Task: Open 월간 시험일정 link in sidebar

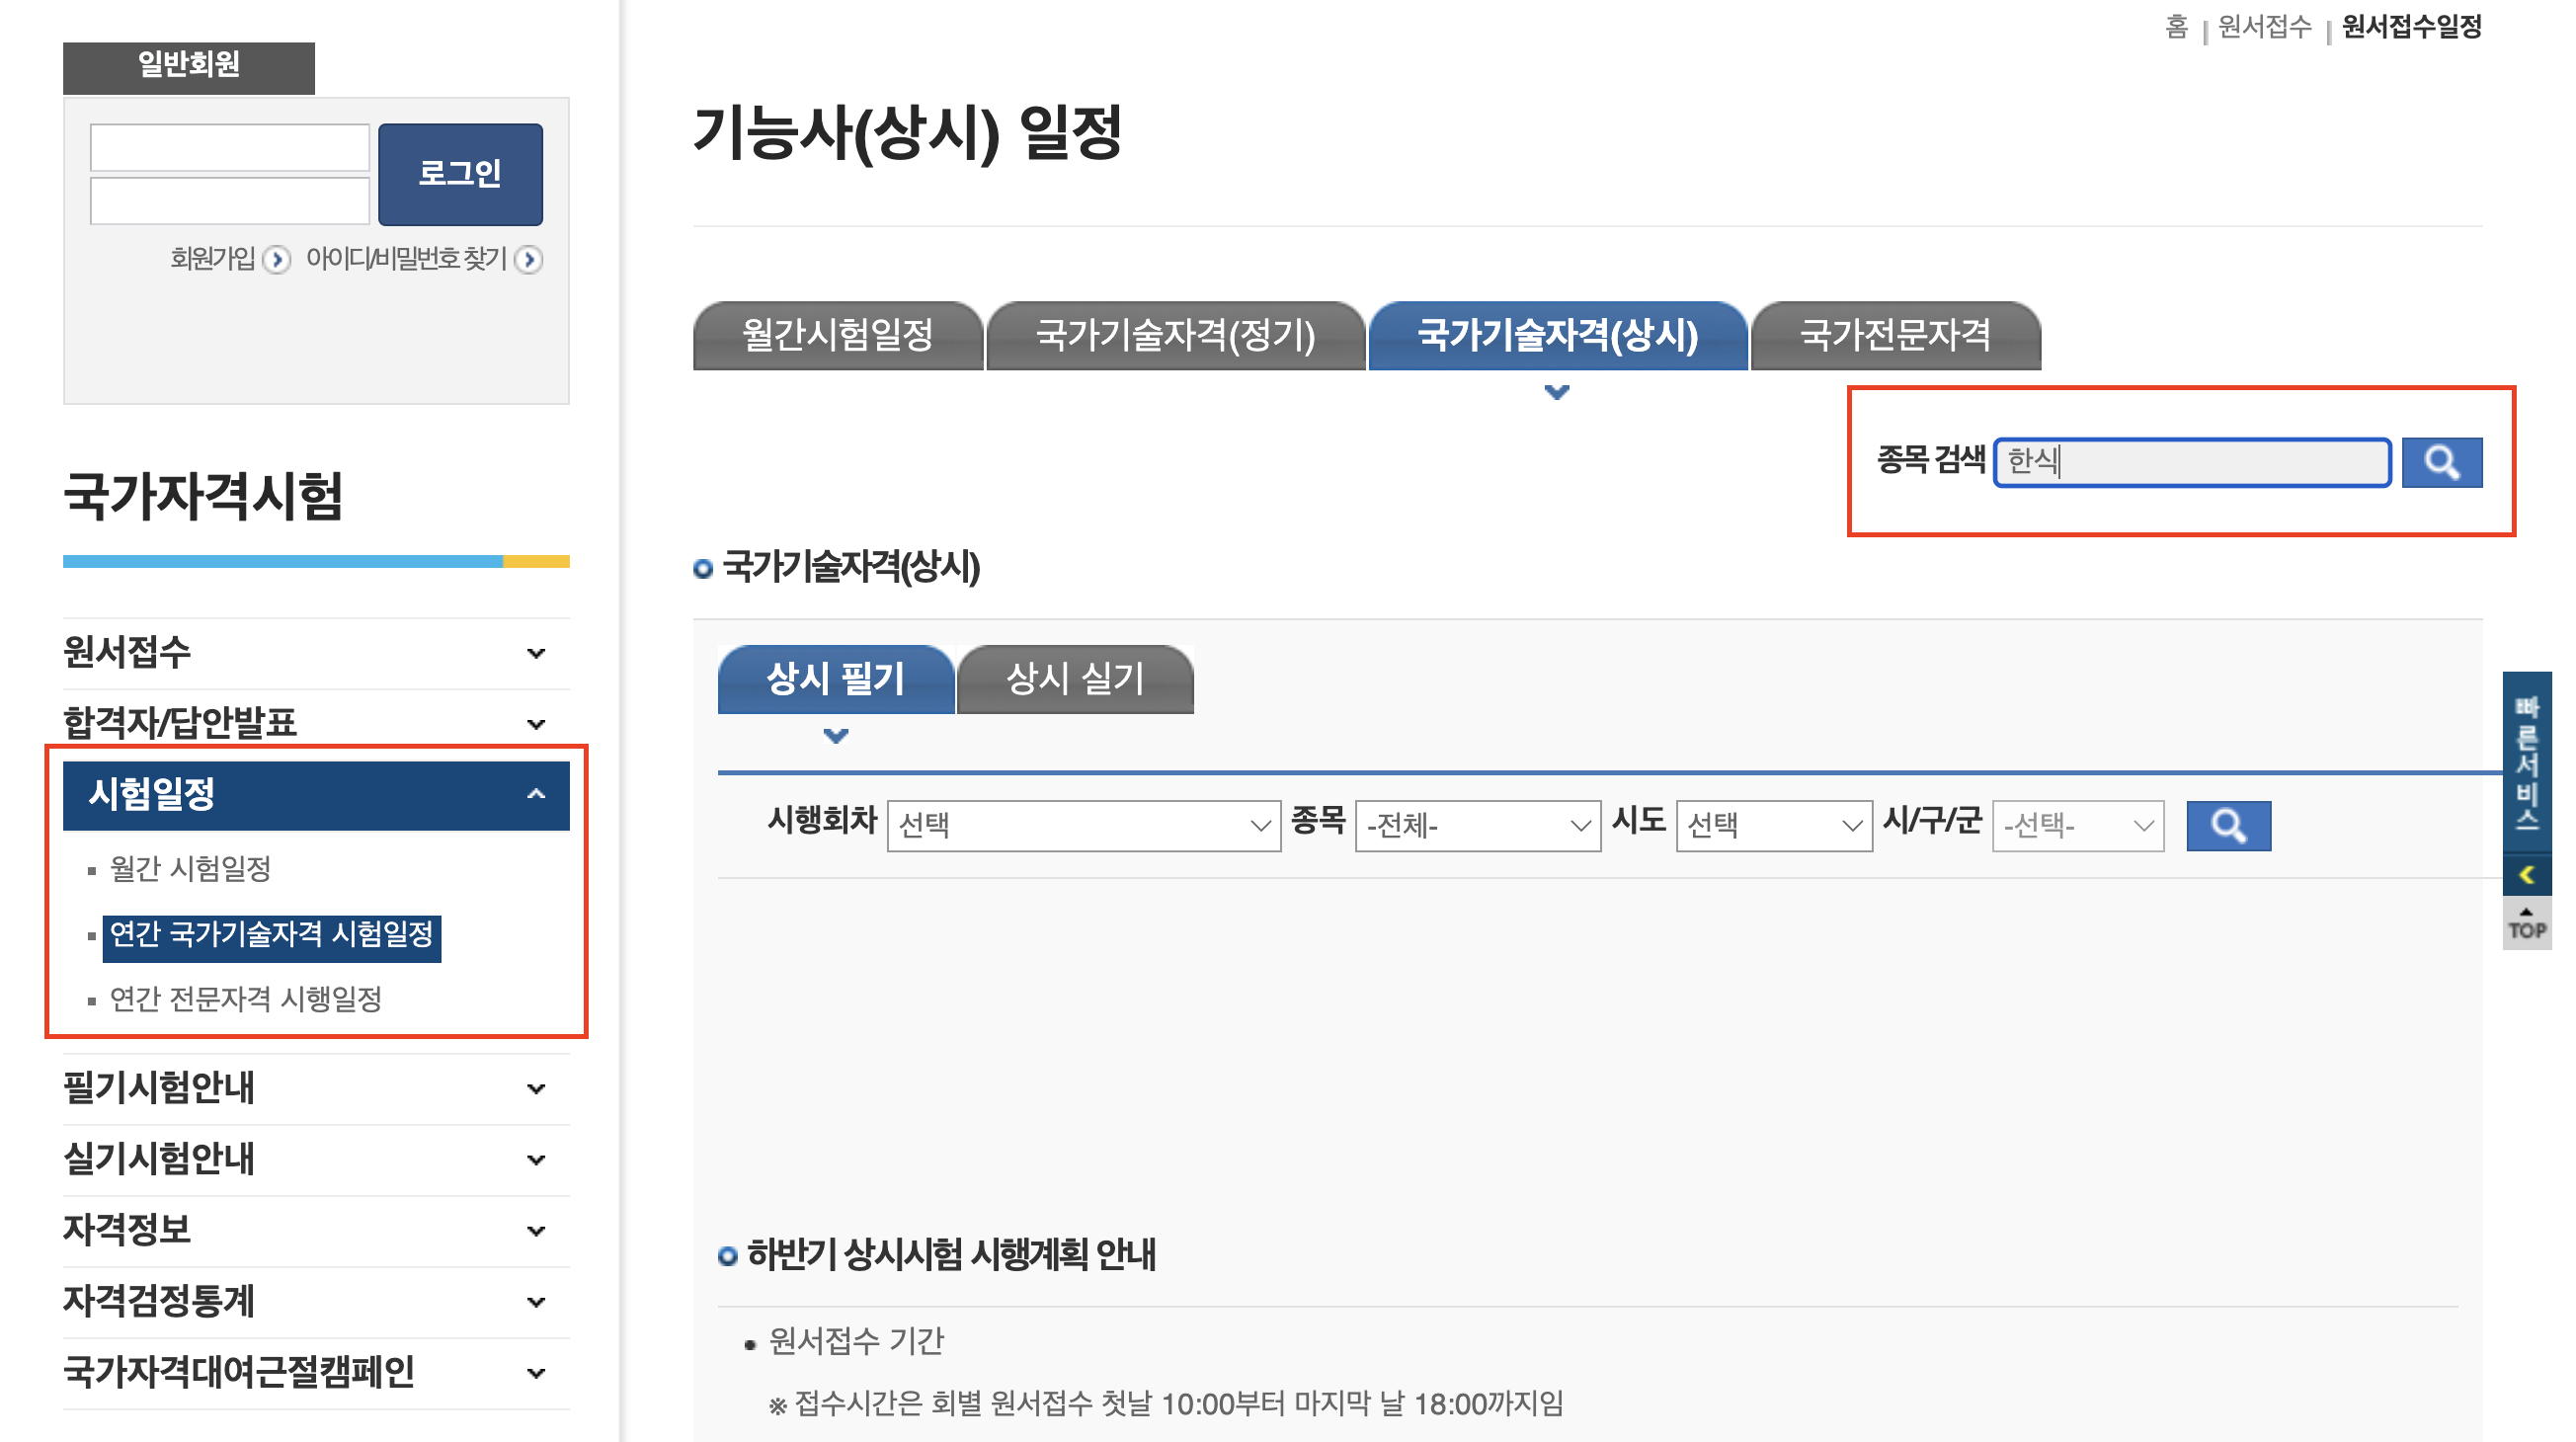Action: 190,868
